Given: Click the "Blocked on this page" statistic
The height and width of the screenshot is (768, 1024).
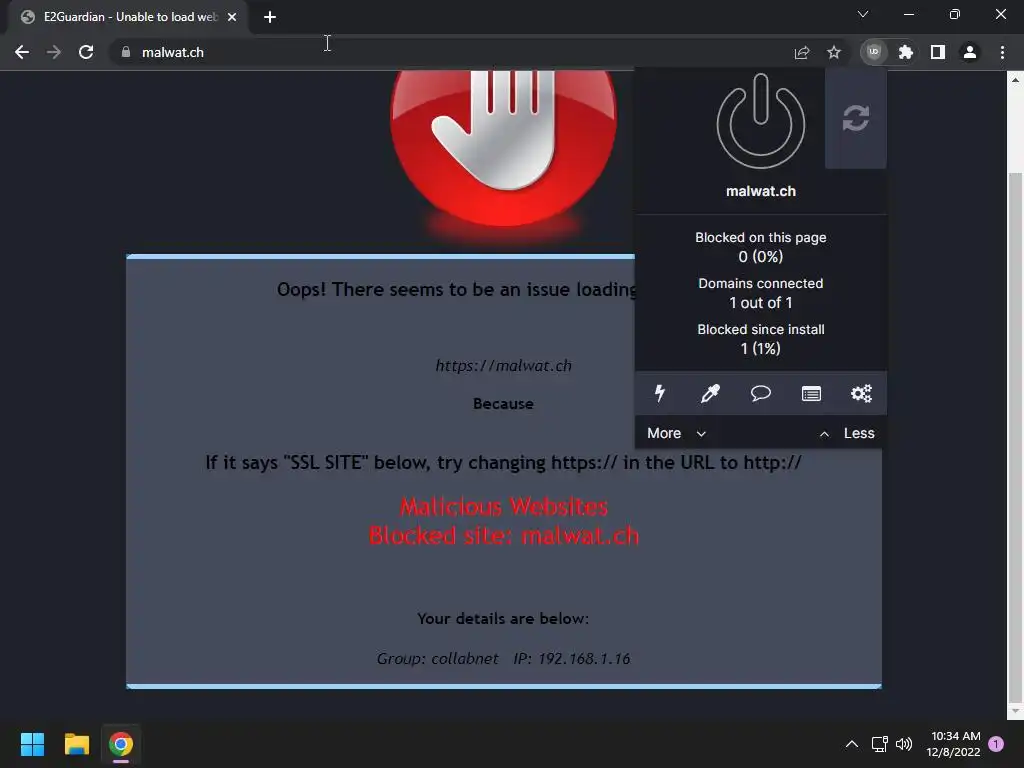Looking at the screenshot, I should point(761,247).
